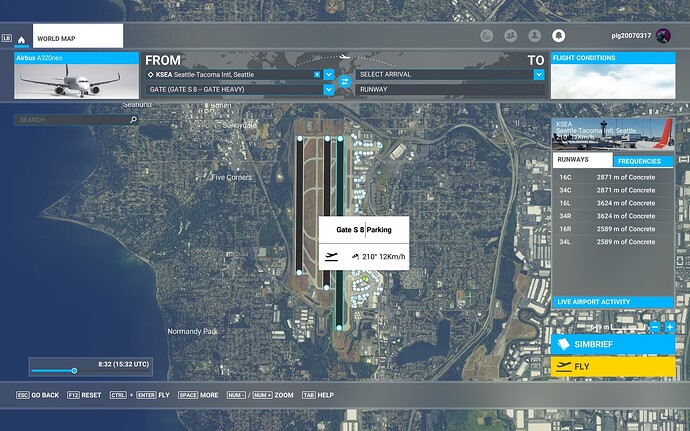Expand the departure airport dropdown
Screen dimensions: 690x431
328,74
